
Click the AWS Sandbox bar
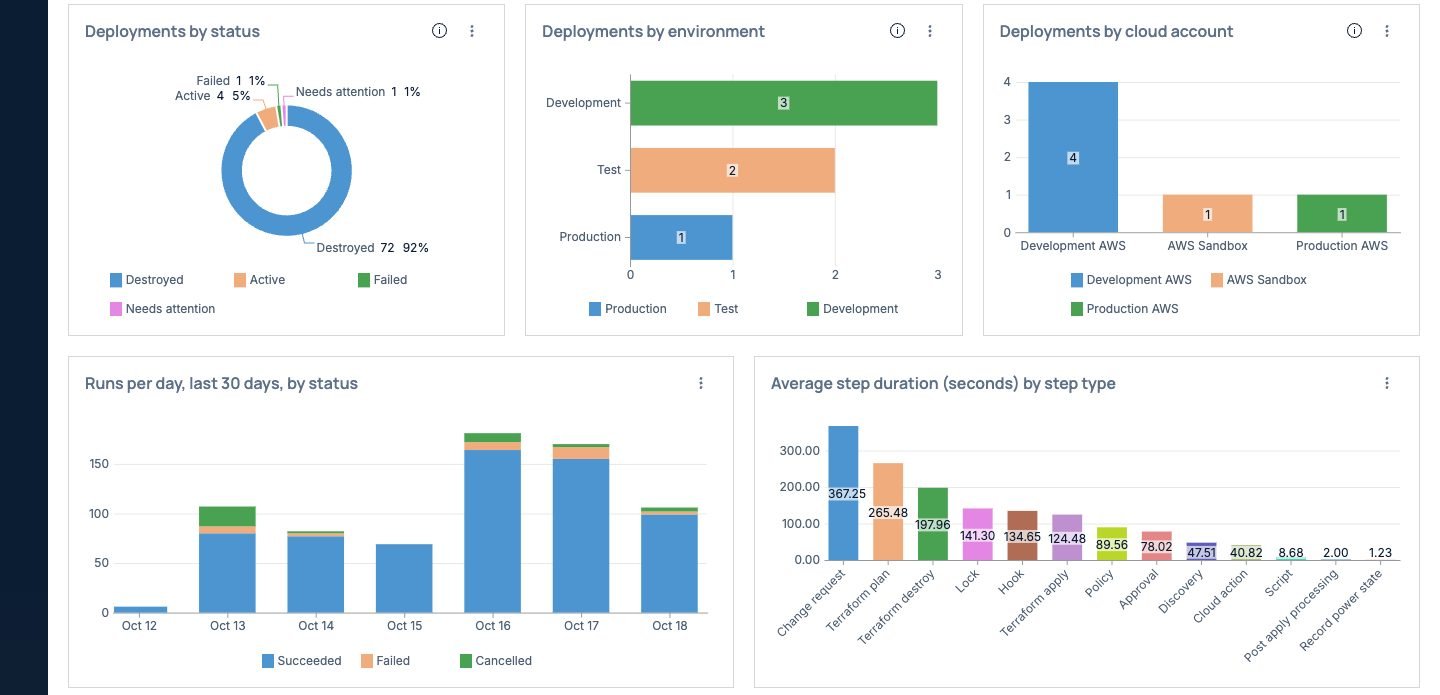tap(1207, 214)
